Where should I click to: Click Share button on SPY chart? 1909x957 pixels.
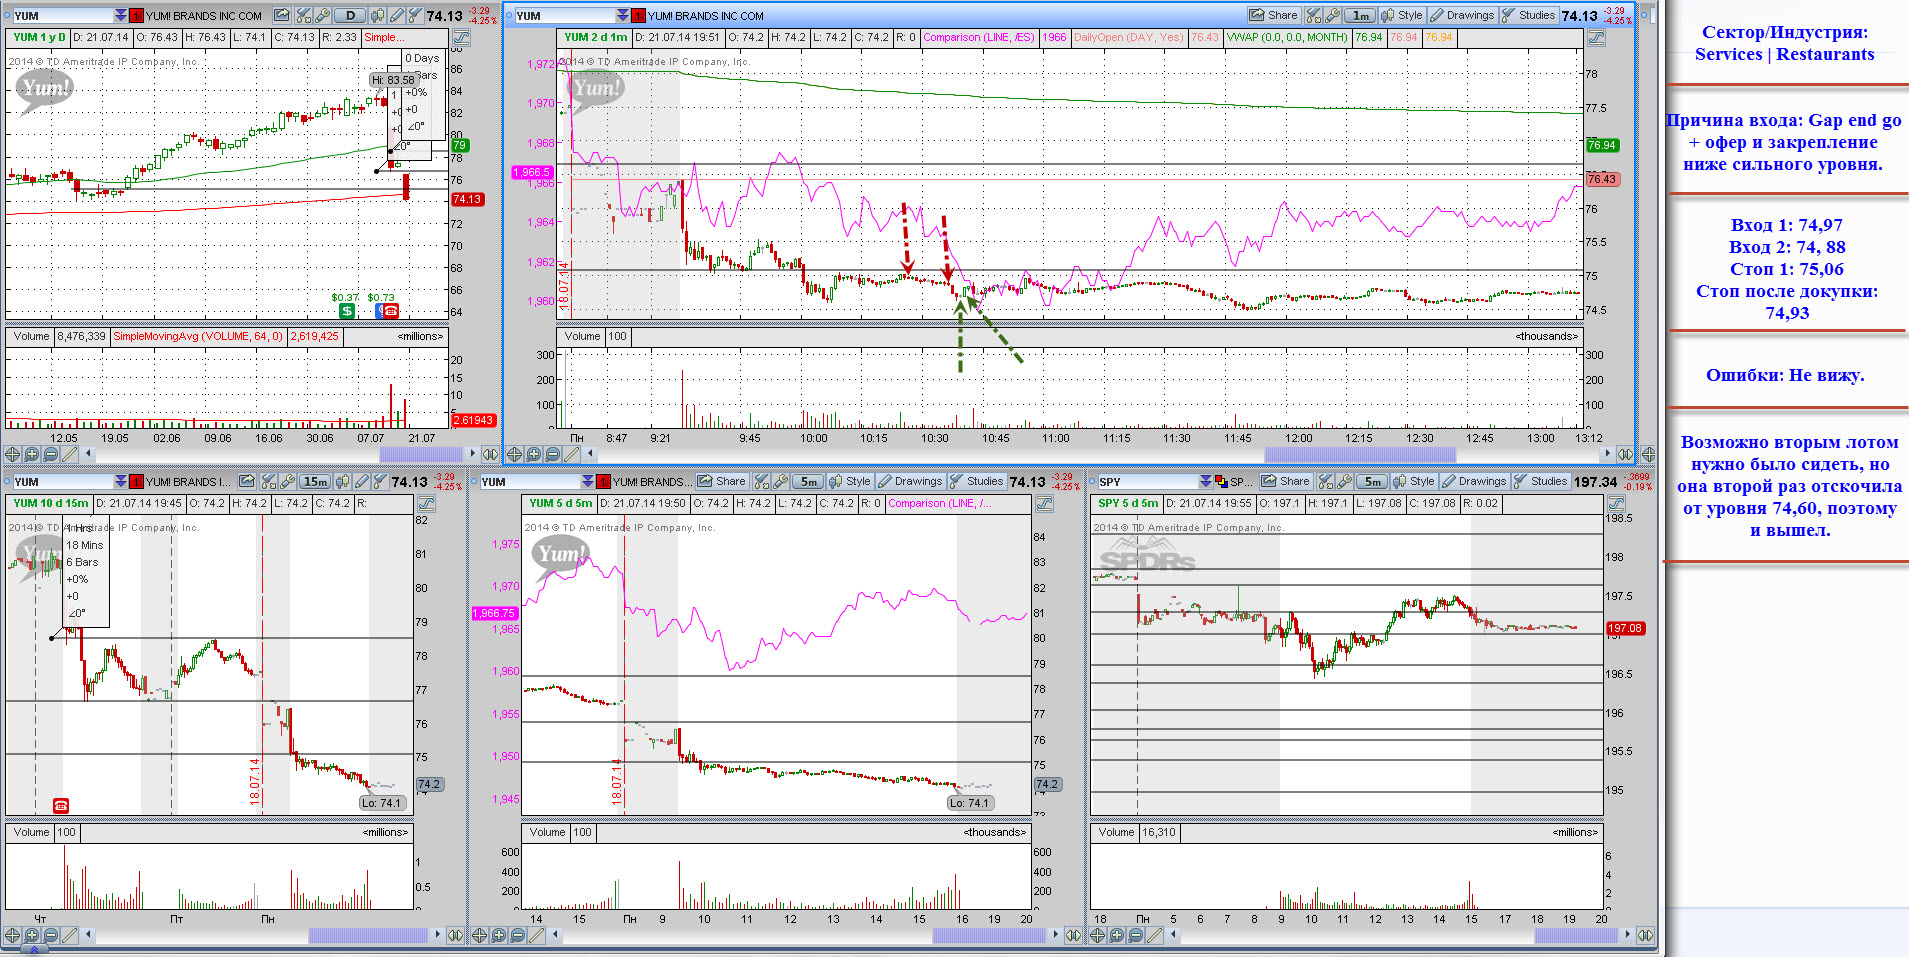(1286, 482)
